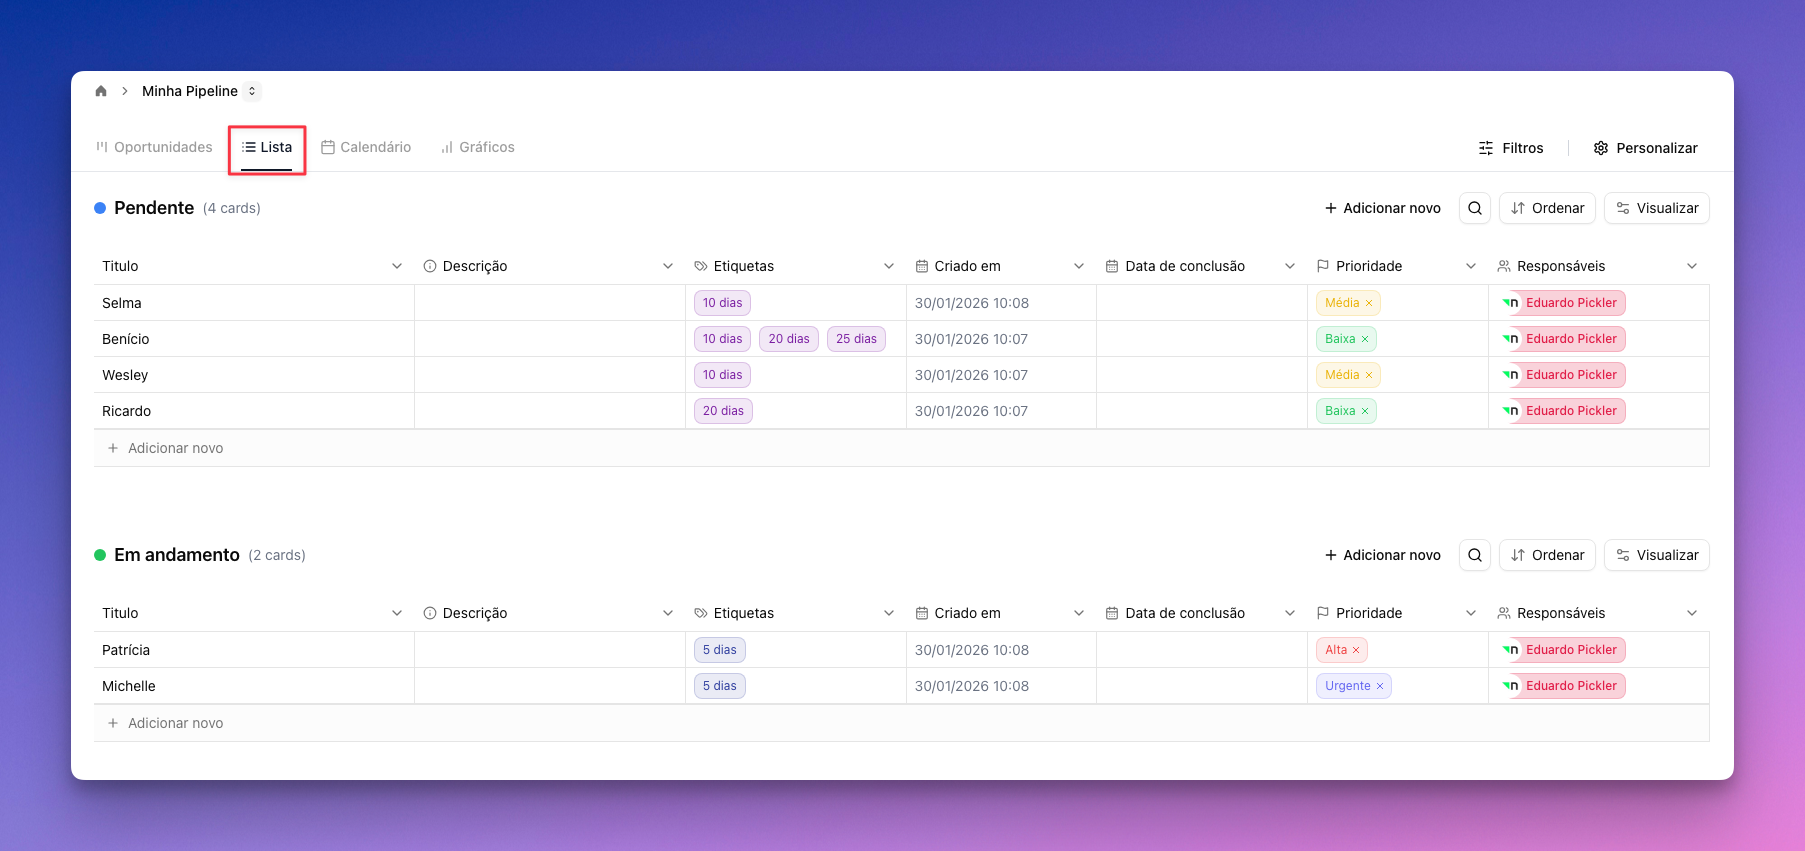Switch to the Oportunidades tab
Viewport: 1805px width, 851px height.
154,147
